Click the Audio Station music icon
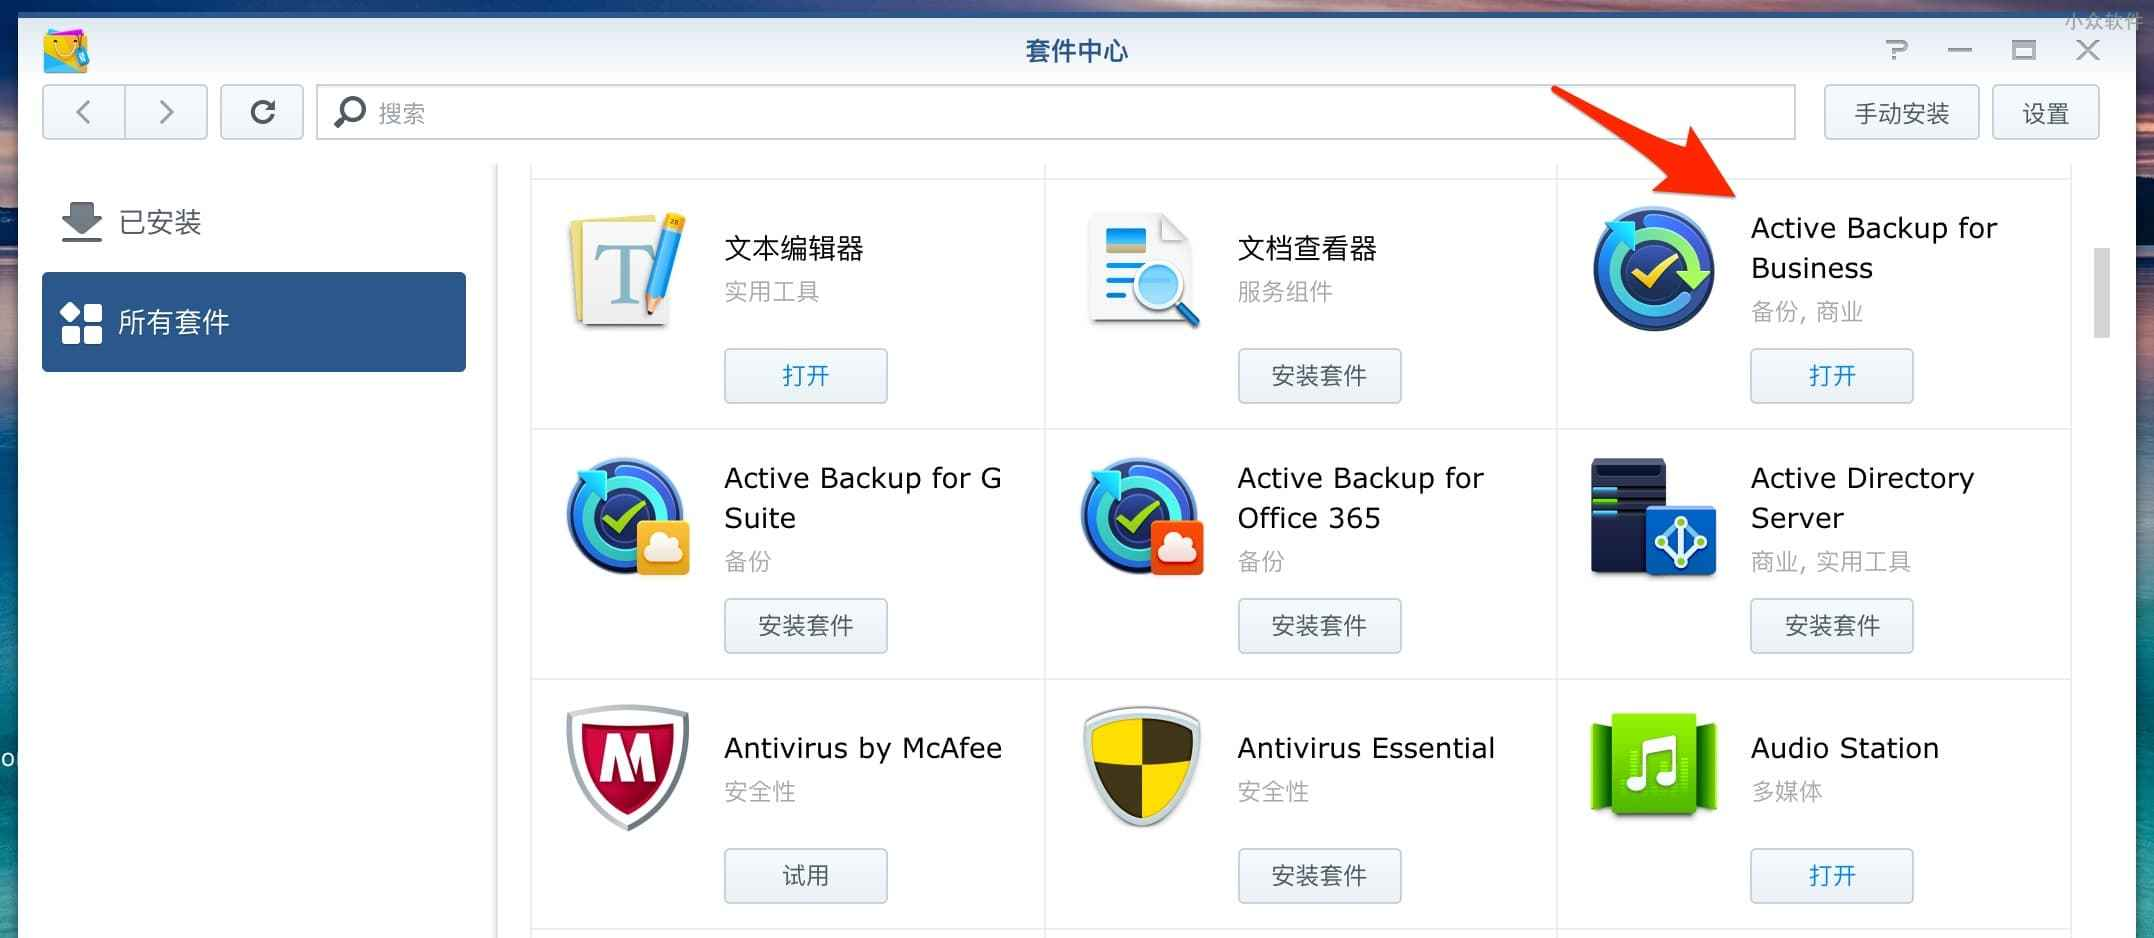 tap(1653, 767)
